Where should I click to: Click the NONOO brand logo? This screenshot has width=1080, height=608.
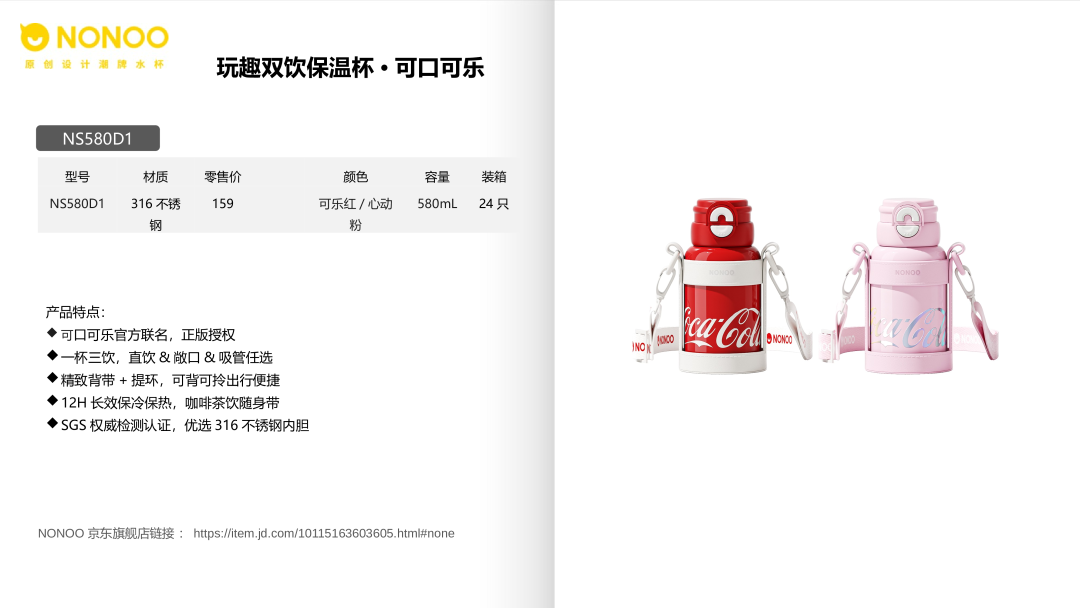pos(94,38)
